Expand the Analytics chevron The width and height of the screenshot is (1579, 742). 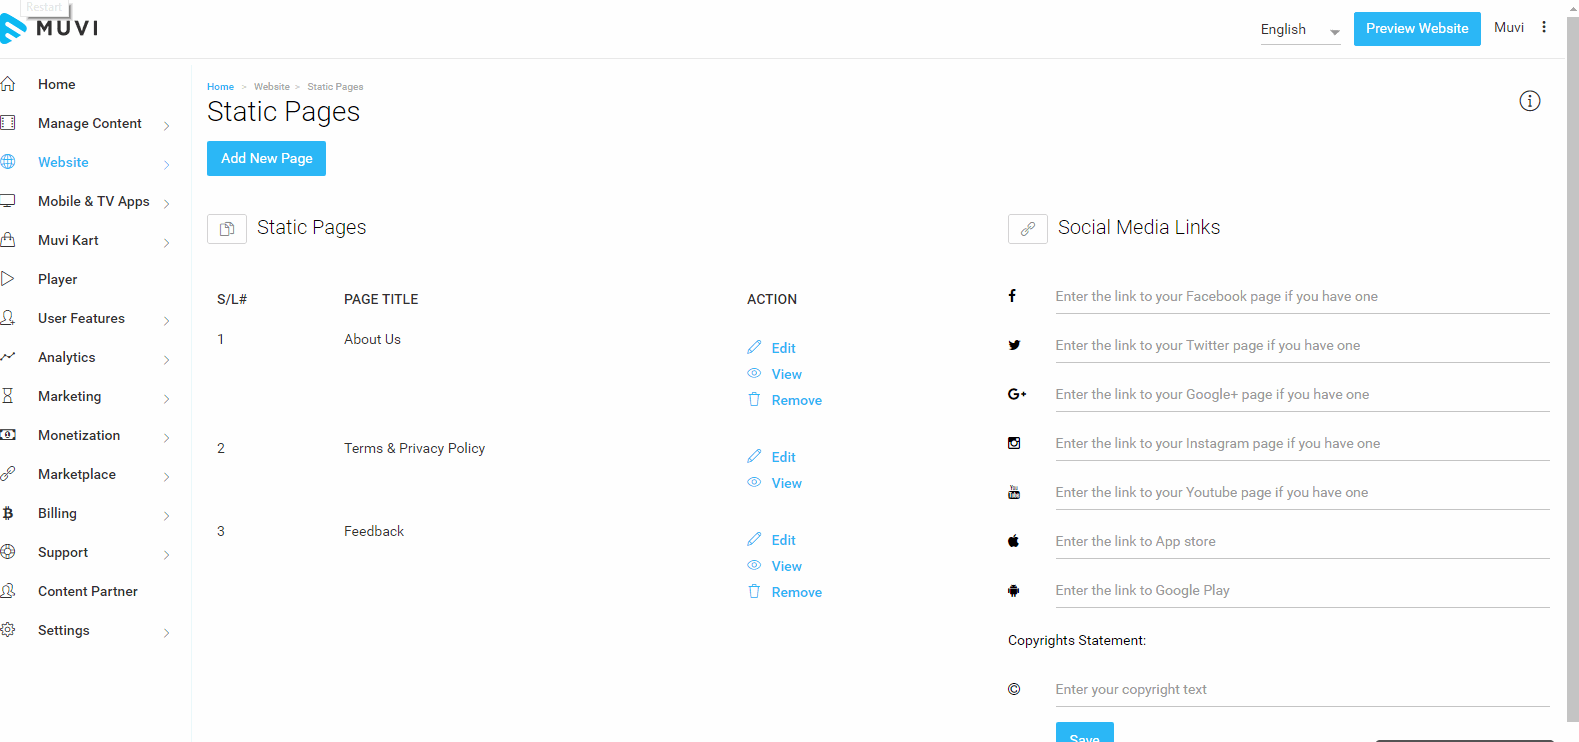click(166, 359)
